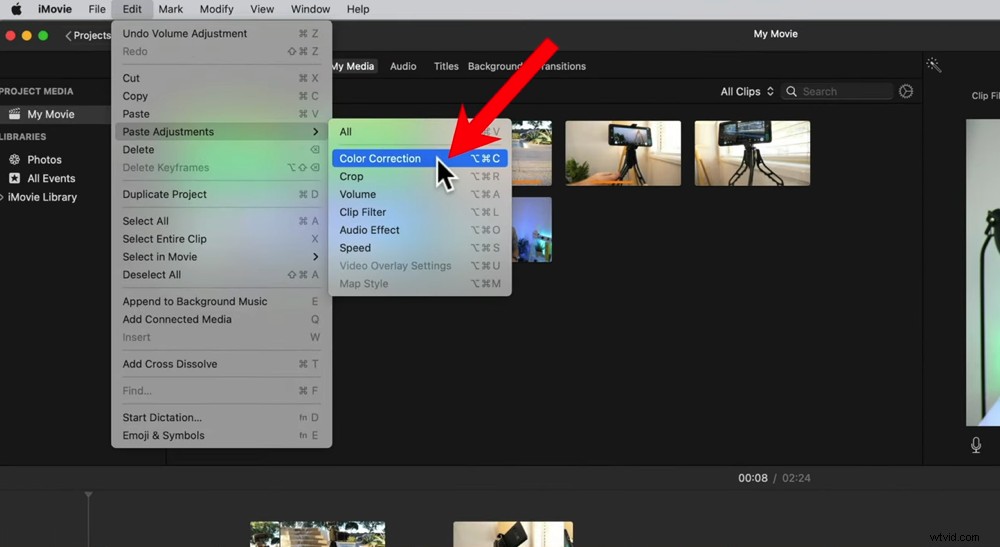Click the microphone voiceover icon
The height and width of the screenshot is (547, 1000).
click(976, 444)
